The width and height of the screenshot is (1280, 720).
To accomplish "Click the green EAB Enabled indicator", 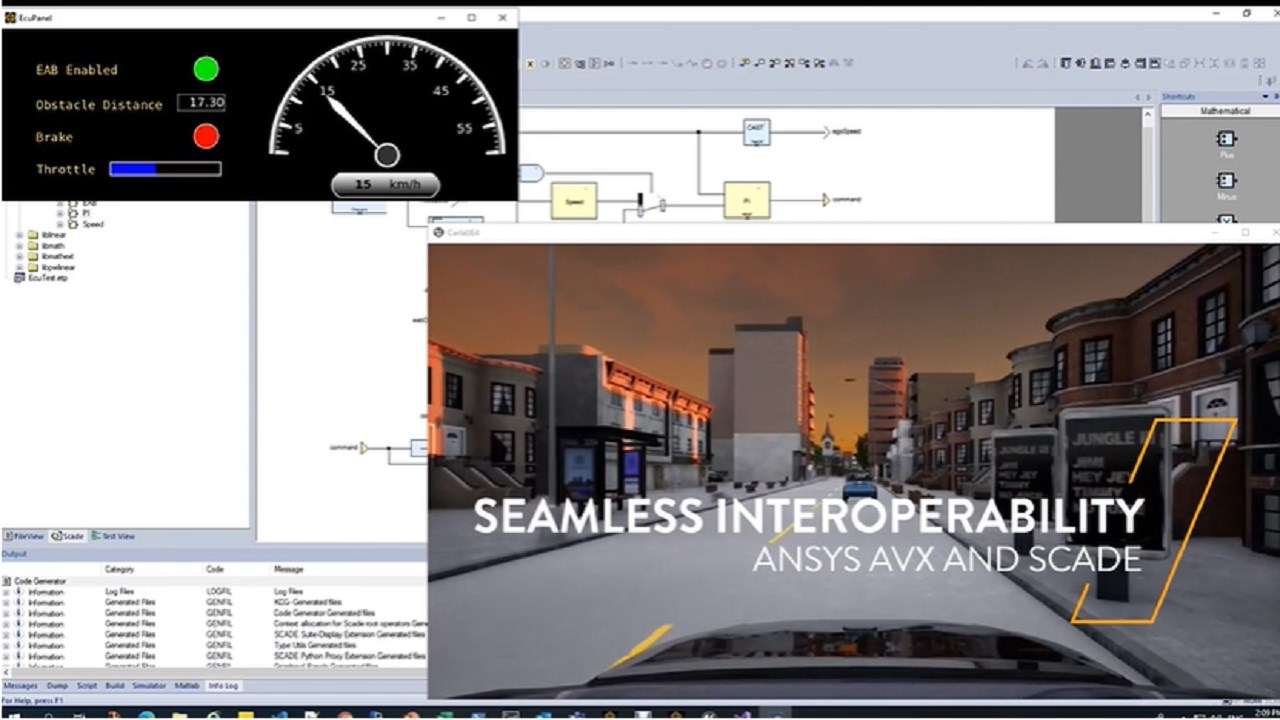I will pos(206,69).
